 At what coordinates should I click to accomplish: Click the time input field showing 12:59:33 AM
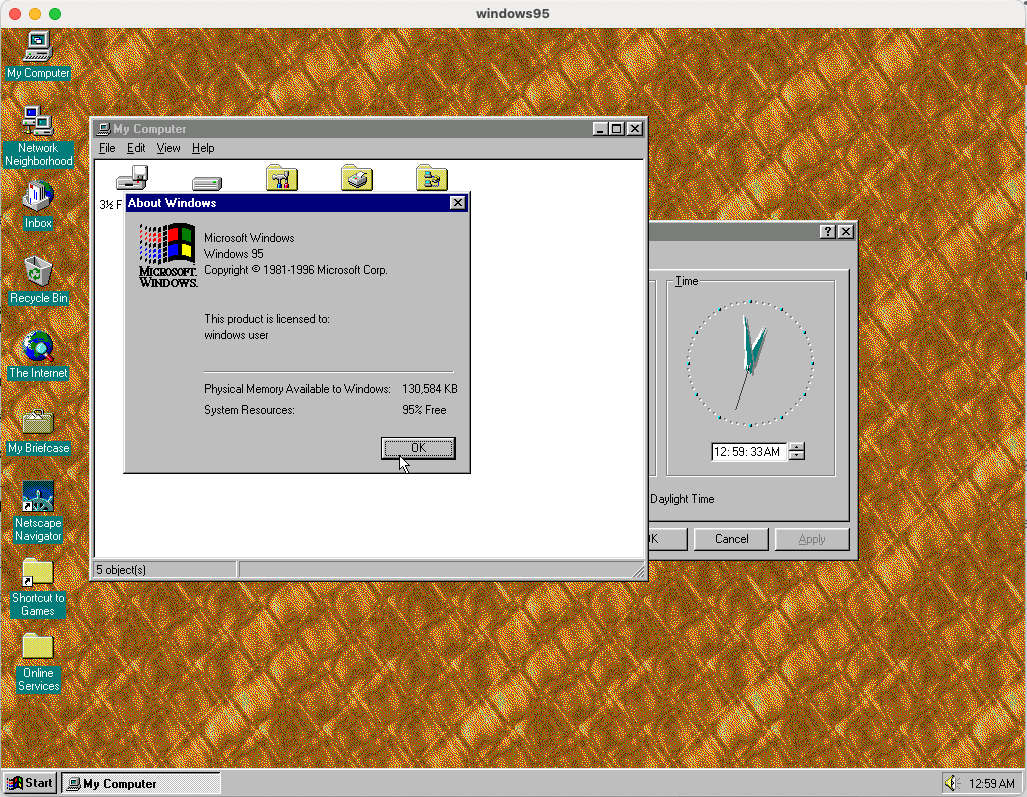(748, 452)
